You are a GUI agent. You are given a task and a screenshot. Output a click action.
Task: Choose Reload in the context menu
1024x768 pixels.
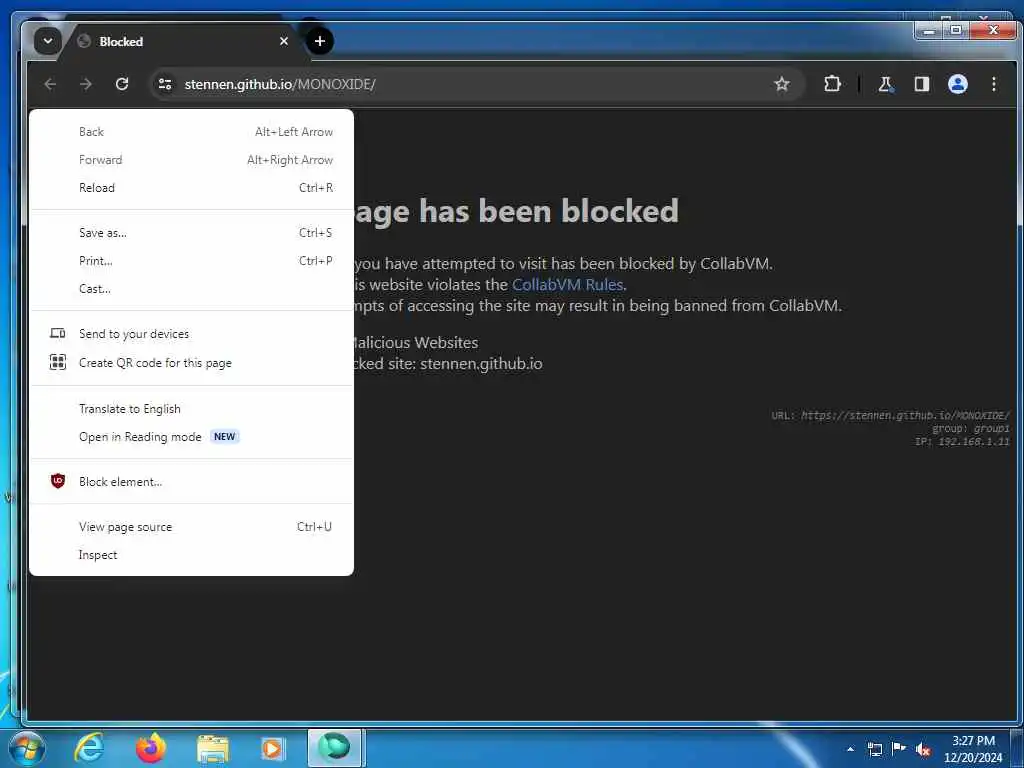pos(191,188)
